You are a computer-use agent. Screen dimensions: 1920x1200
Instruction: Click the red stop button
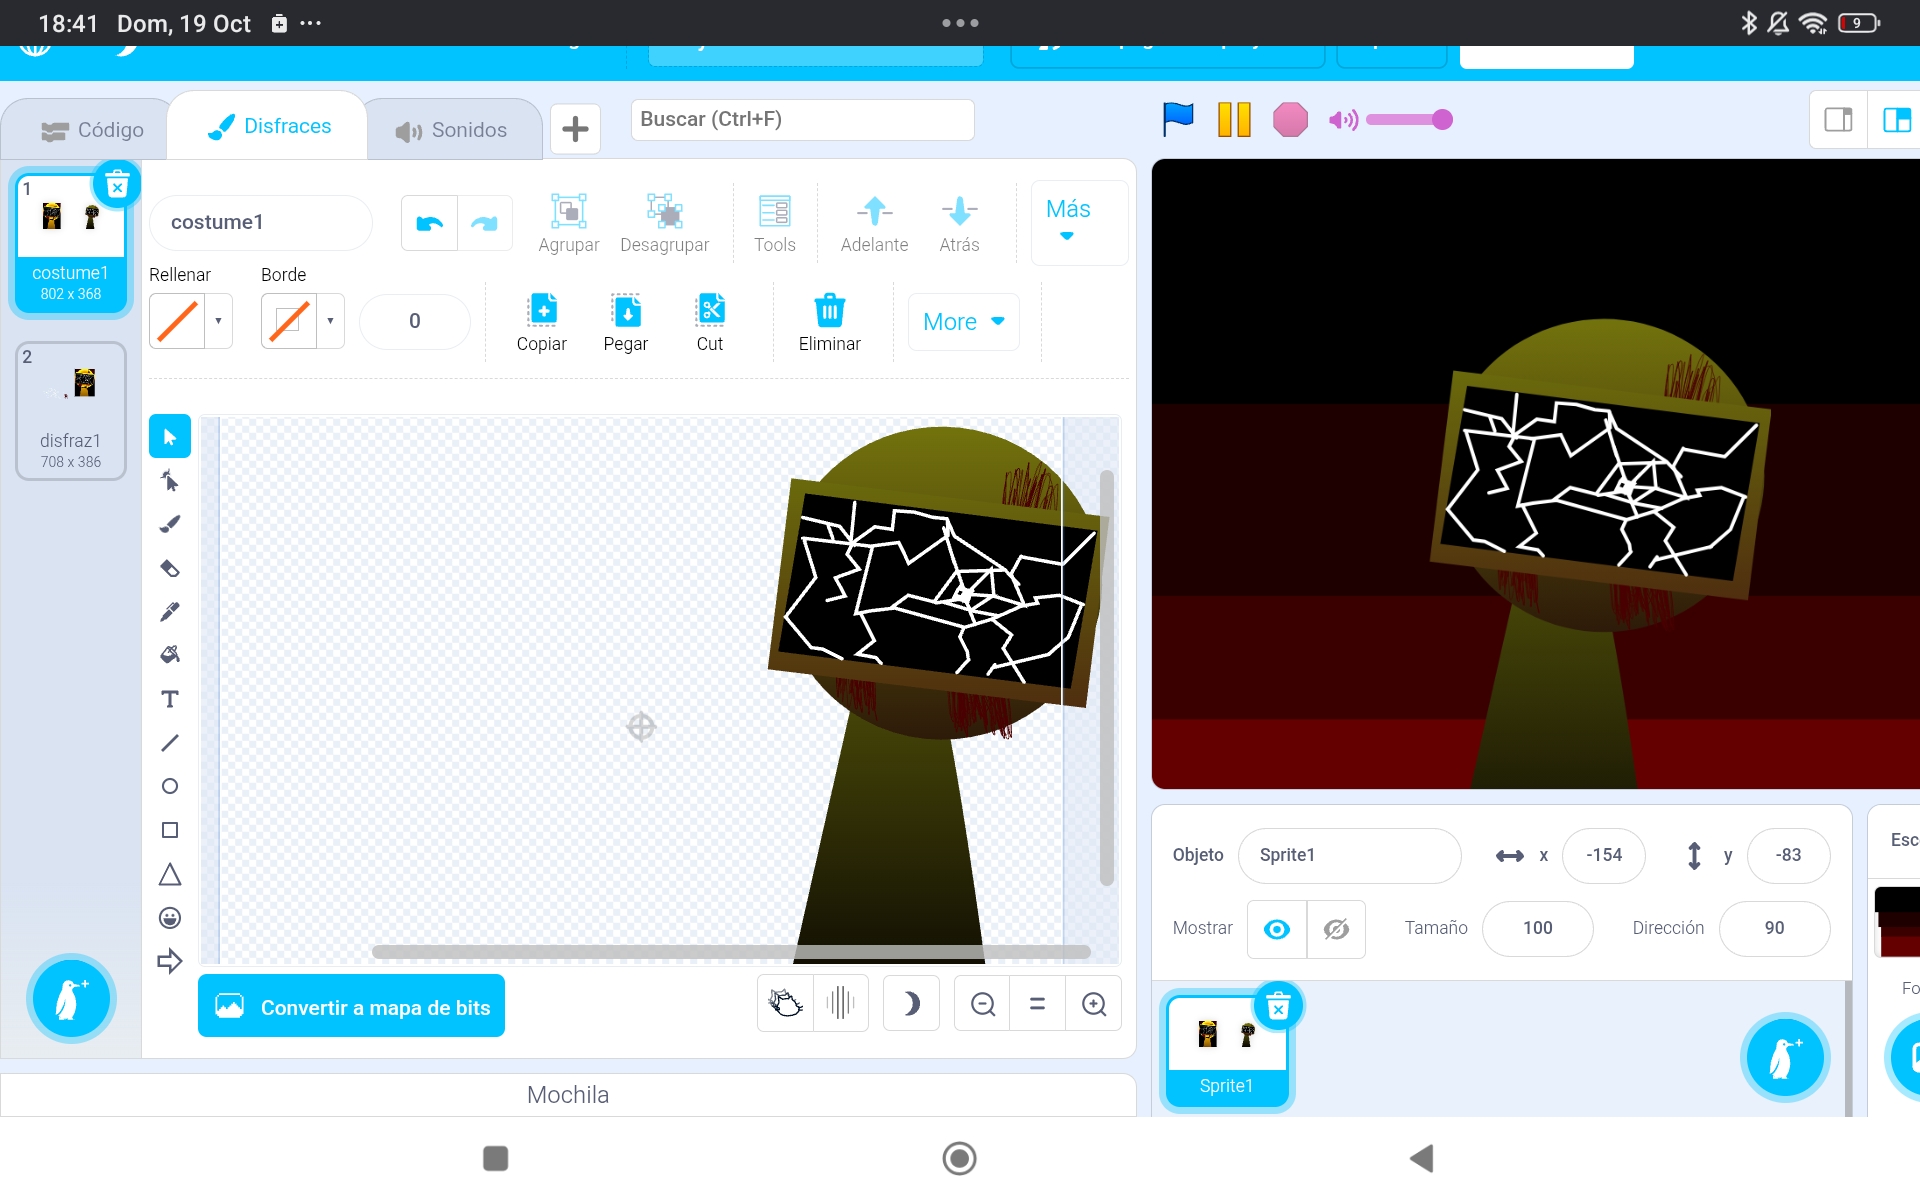1290,120
